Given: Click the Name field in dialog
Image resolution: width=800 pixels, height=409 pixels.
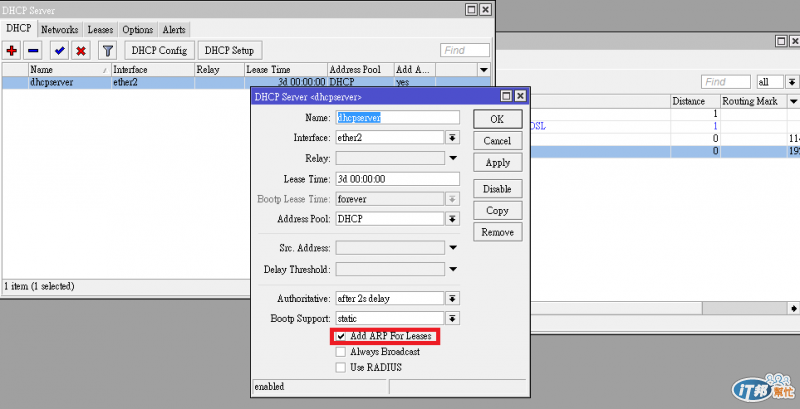Looking at the screenshot, I should point(397,118).
